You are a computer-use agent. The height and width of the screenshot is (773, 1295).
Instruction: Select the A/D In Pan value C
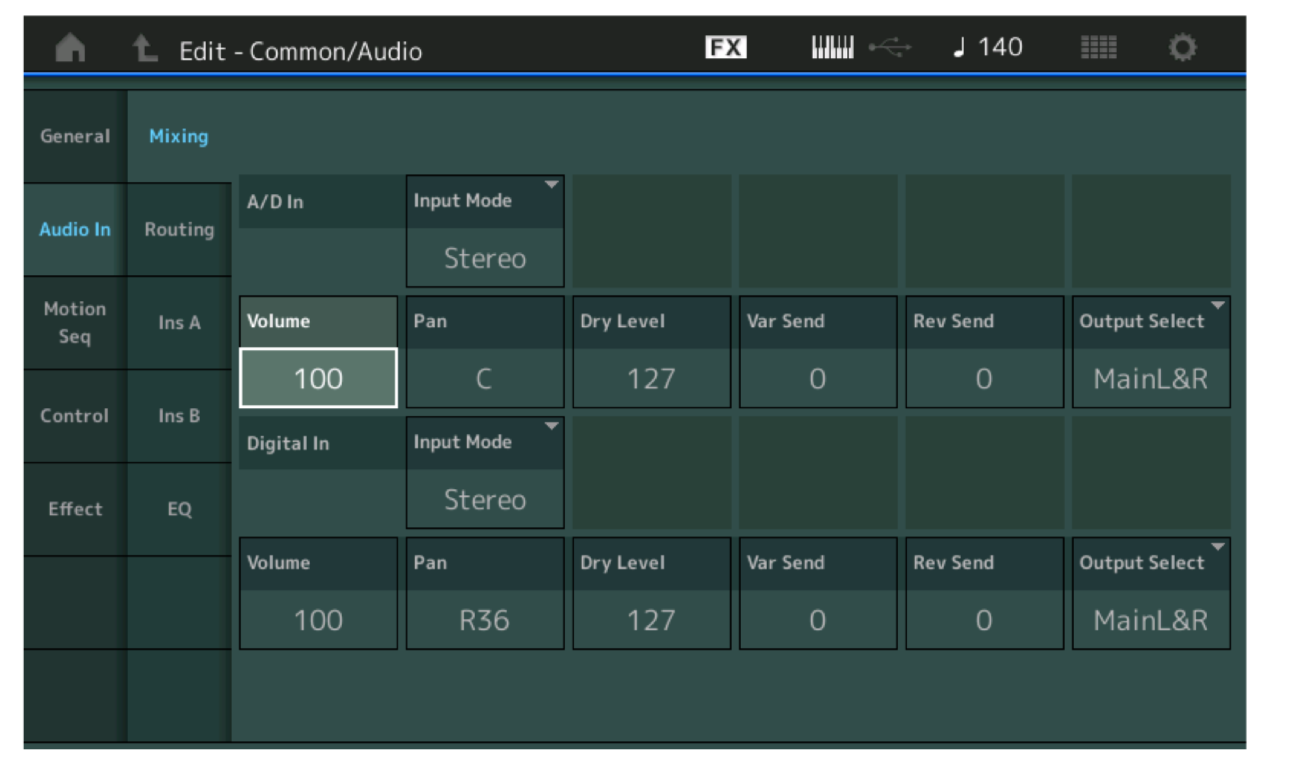485,378
